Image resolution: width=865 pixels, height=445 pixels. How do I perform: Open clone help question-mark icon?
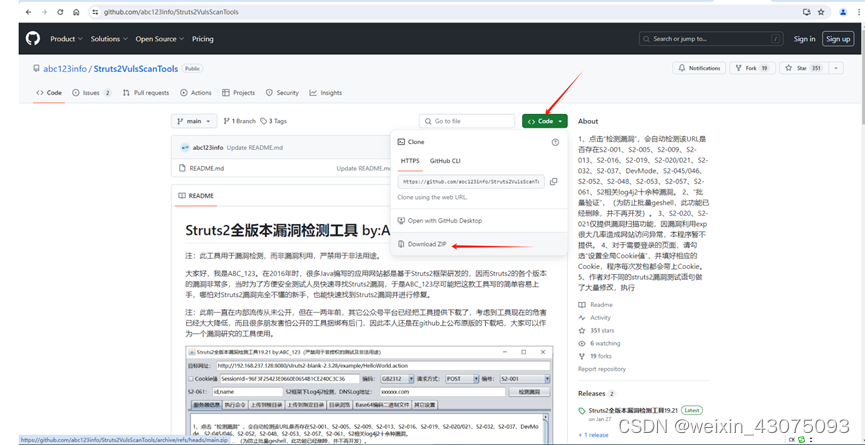point(555,142)
